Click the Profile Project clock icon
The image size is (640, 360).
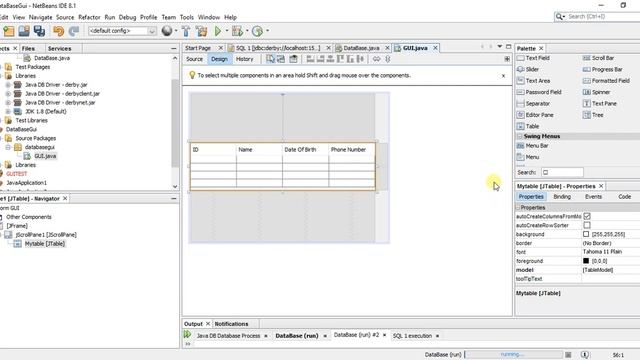(257, 31)
